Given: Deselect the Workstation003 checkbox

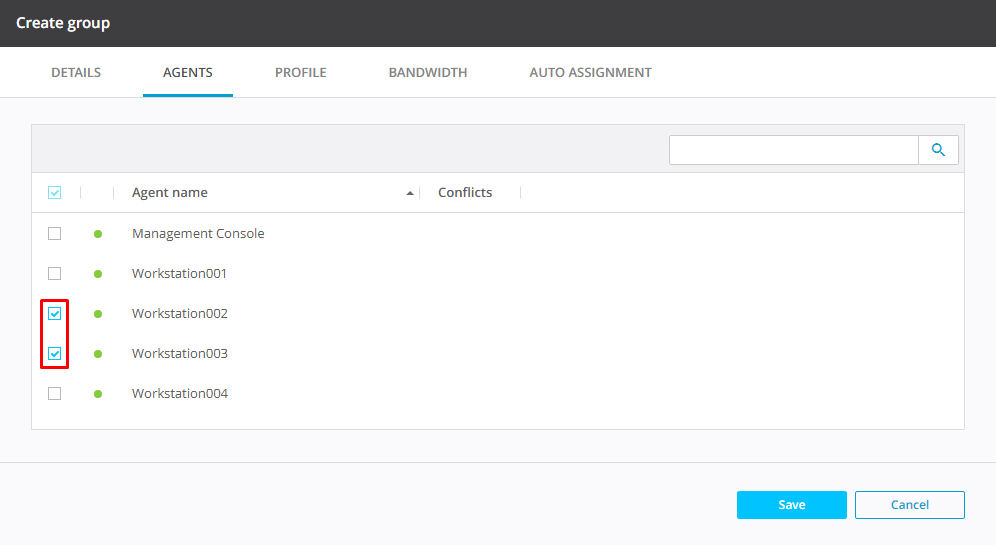Looking at the screenshot, I should 55,354.
